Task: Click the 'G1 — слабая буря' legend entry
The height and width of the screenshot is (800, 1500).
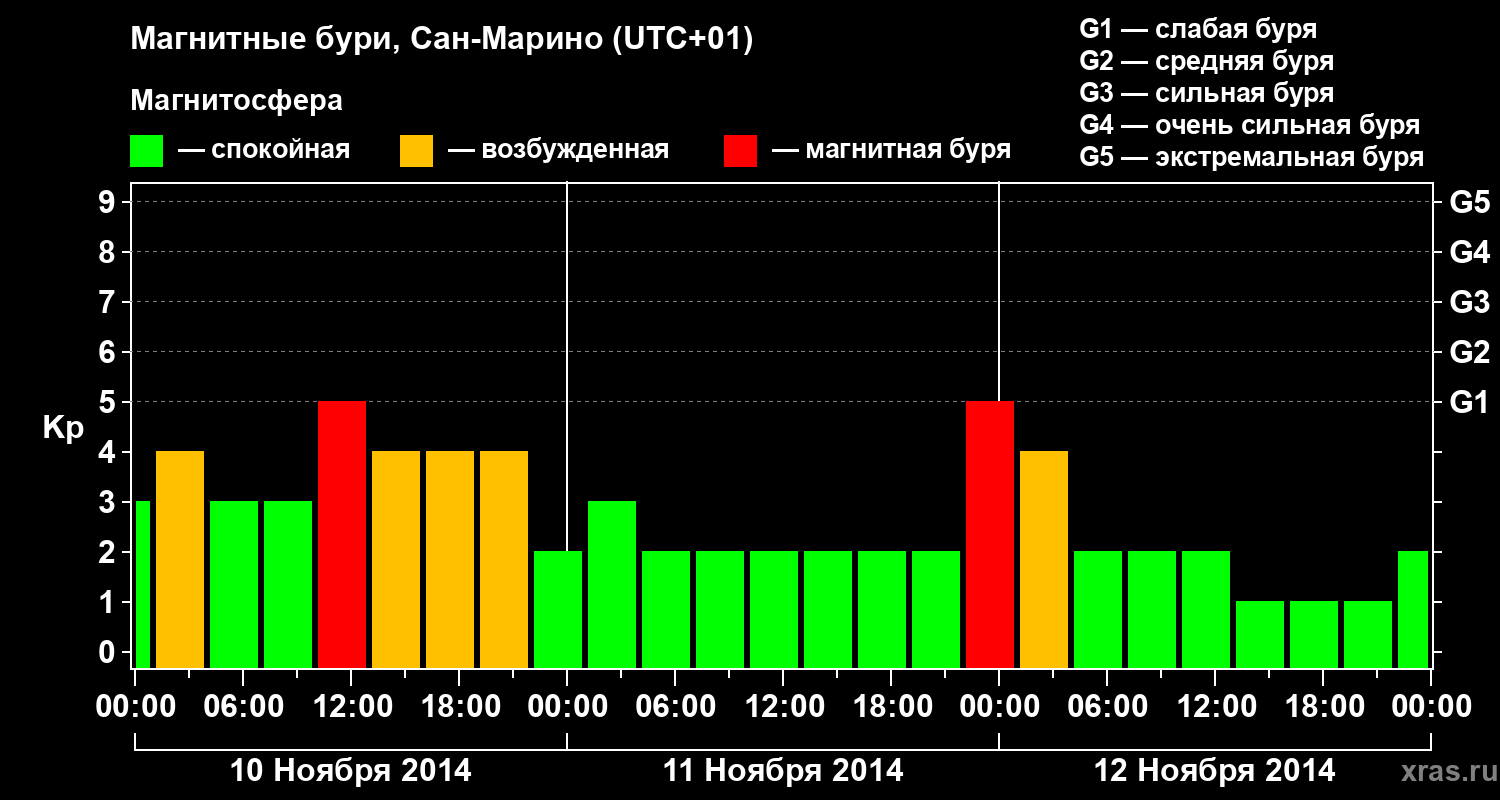Action: point(1198,29)
